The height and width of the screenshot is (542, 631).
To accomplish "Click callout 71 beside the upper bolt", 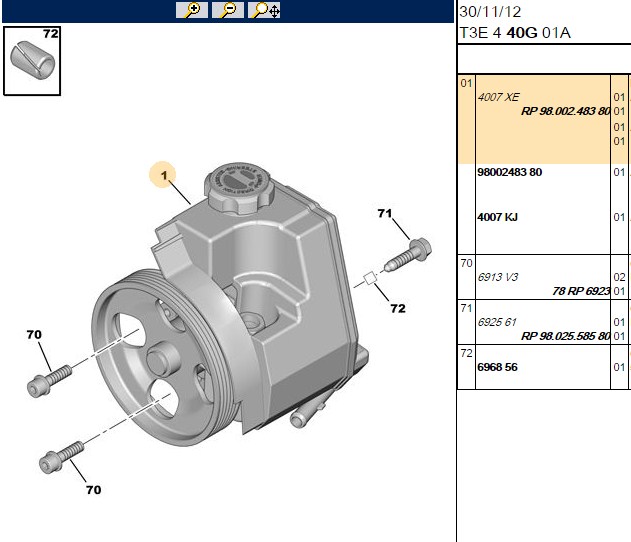I will [x=385, y=213].
